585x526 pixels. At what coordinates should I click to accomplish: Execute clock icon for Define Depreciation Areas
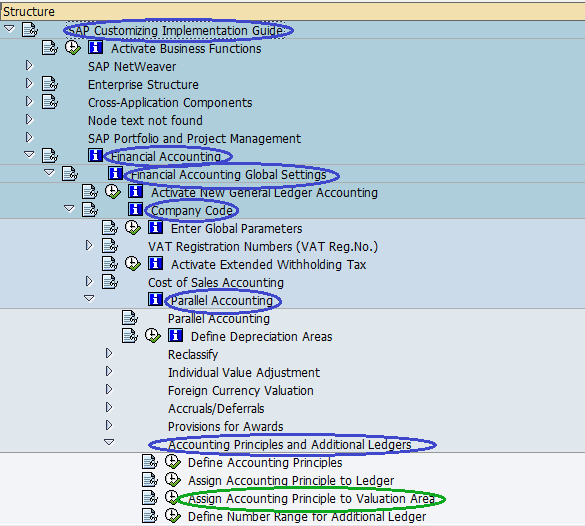[x=153, y=336]
